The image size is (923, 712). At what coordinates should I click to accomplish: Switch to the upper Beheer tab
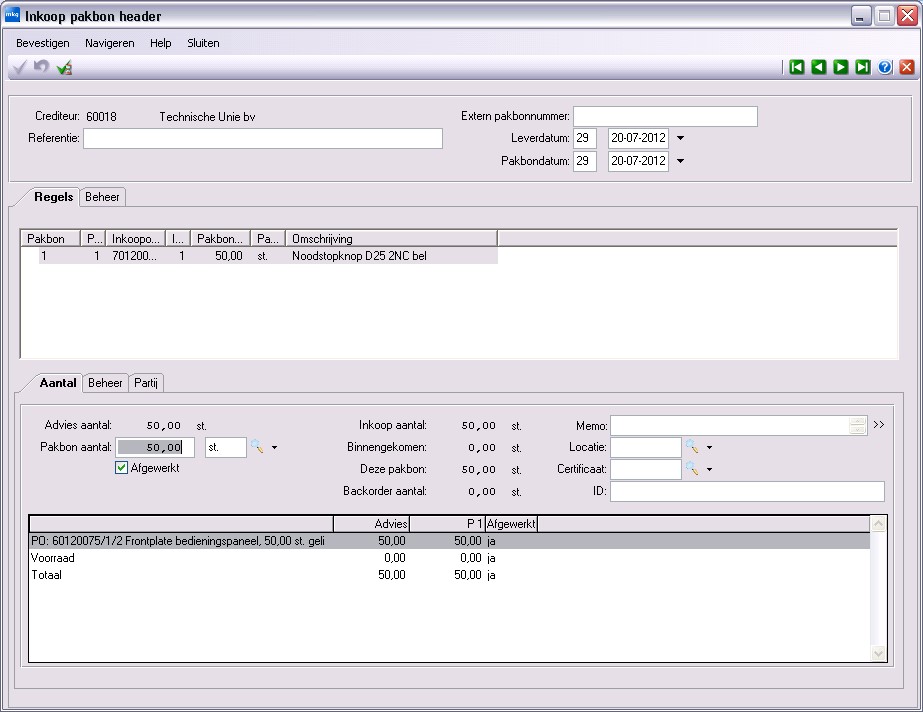(102, 197)
